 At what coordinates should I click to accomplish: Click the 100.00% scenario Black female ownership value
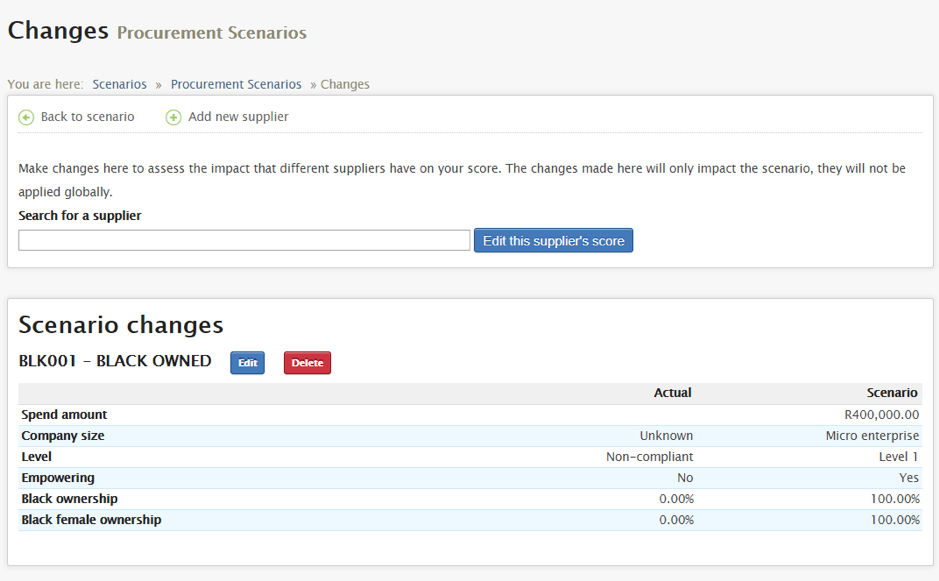tap(895, 520)
